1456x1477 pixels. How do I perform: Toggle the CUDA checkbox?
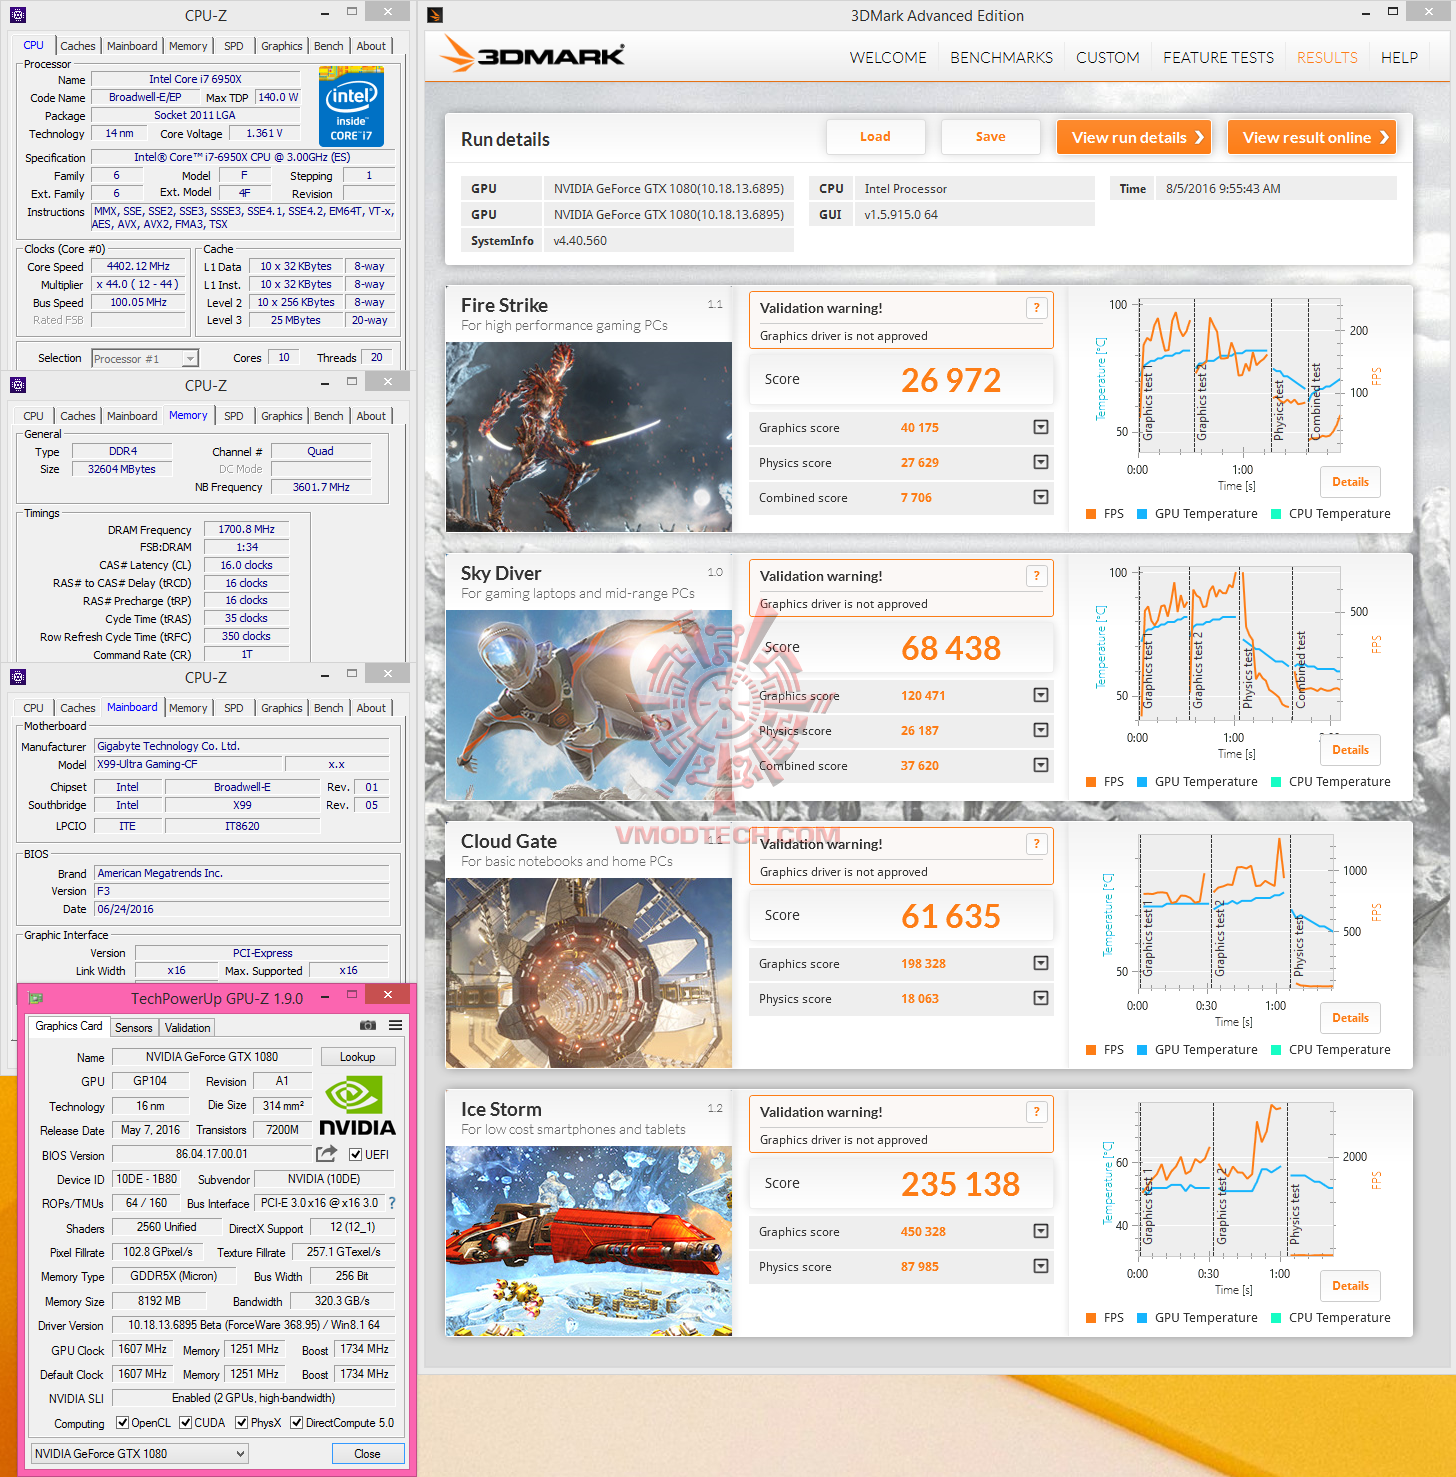[x=185, y=1423]
